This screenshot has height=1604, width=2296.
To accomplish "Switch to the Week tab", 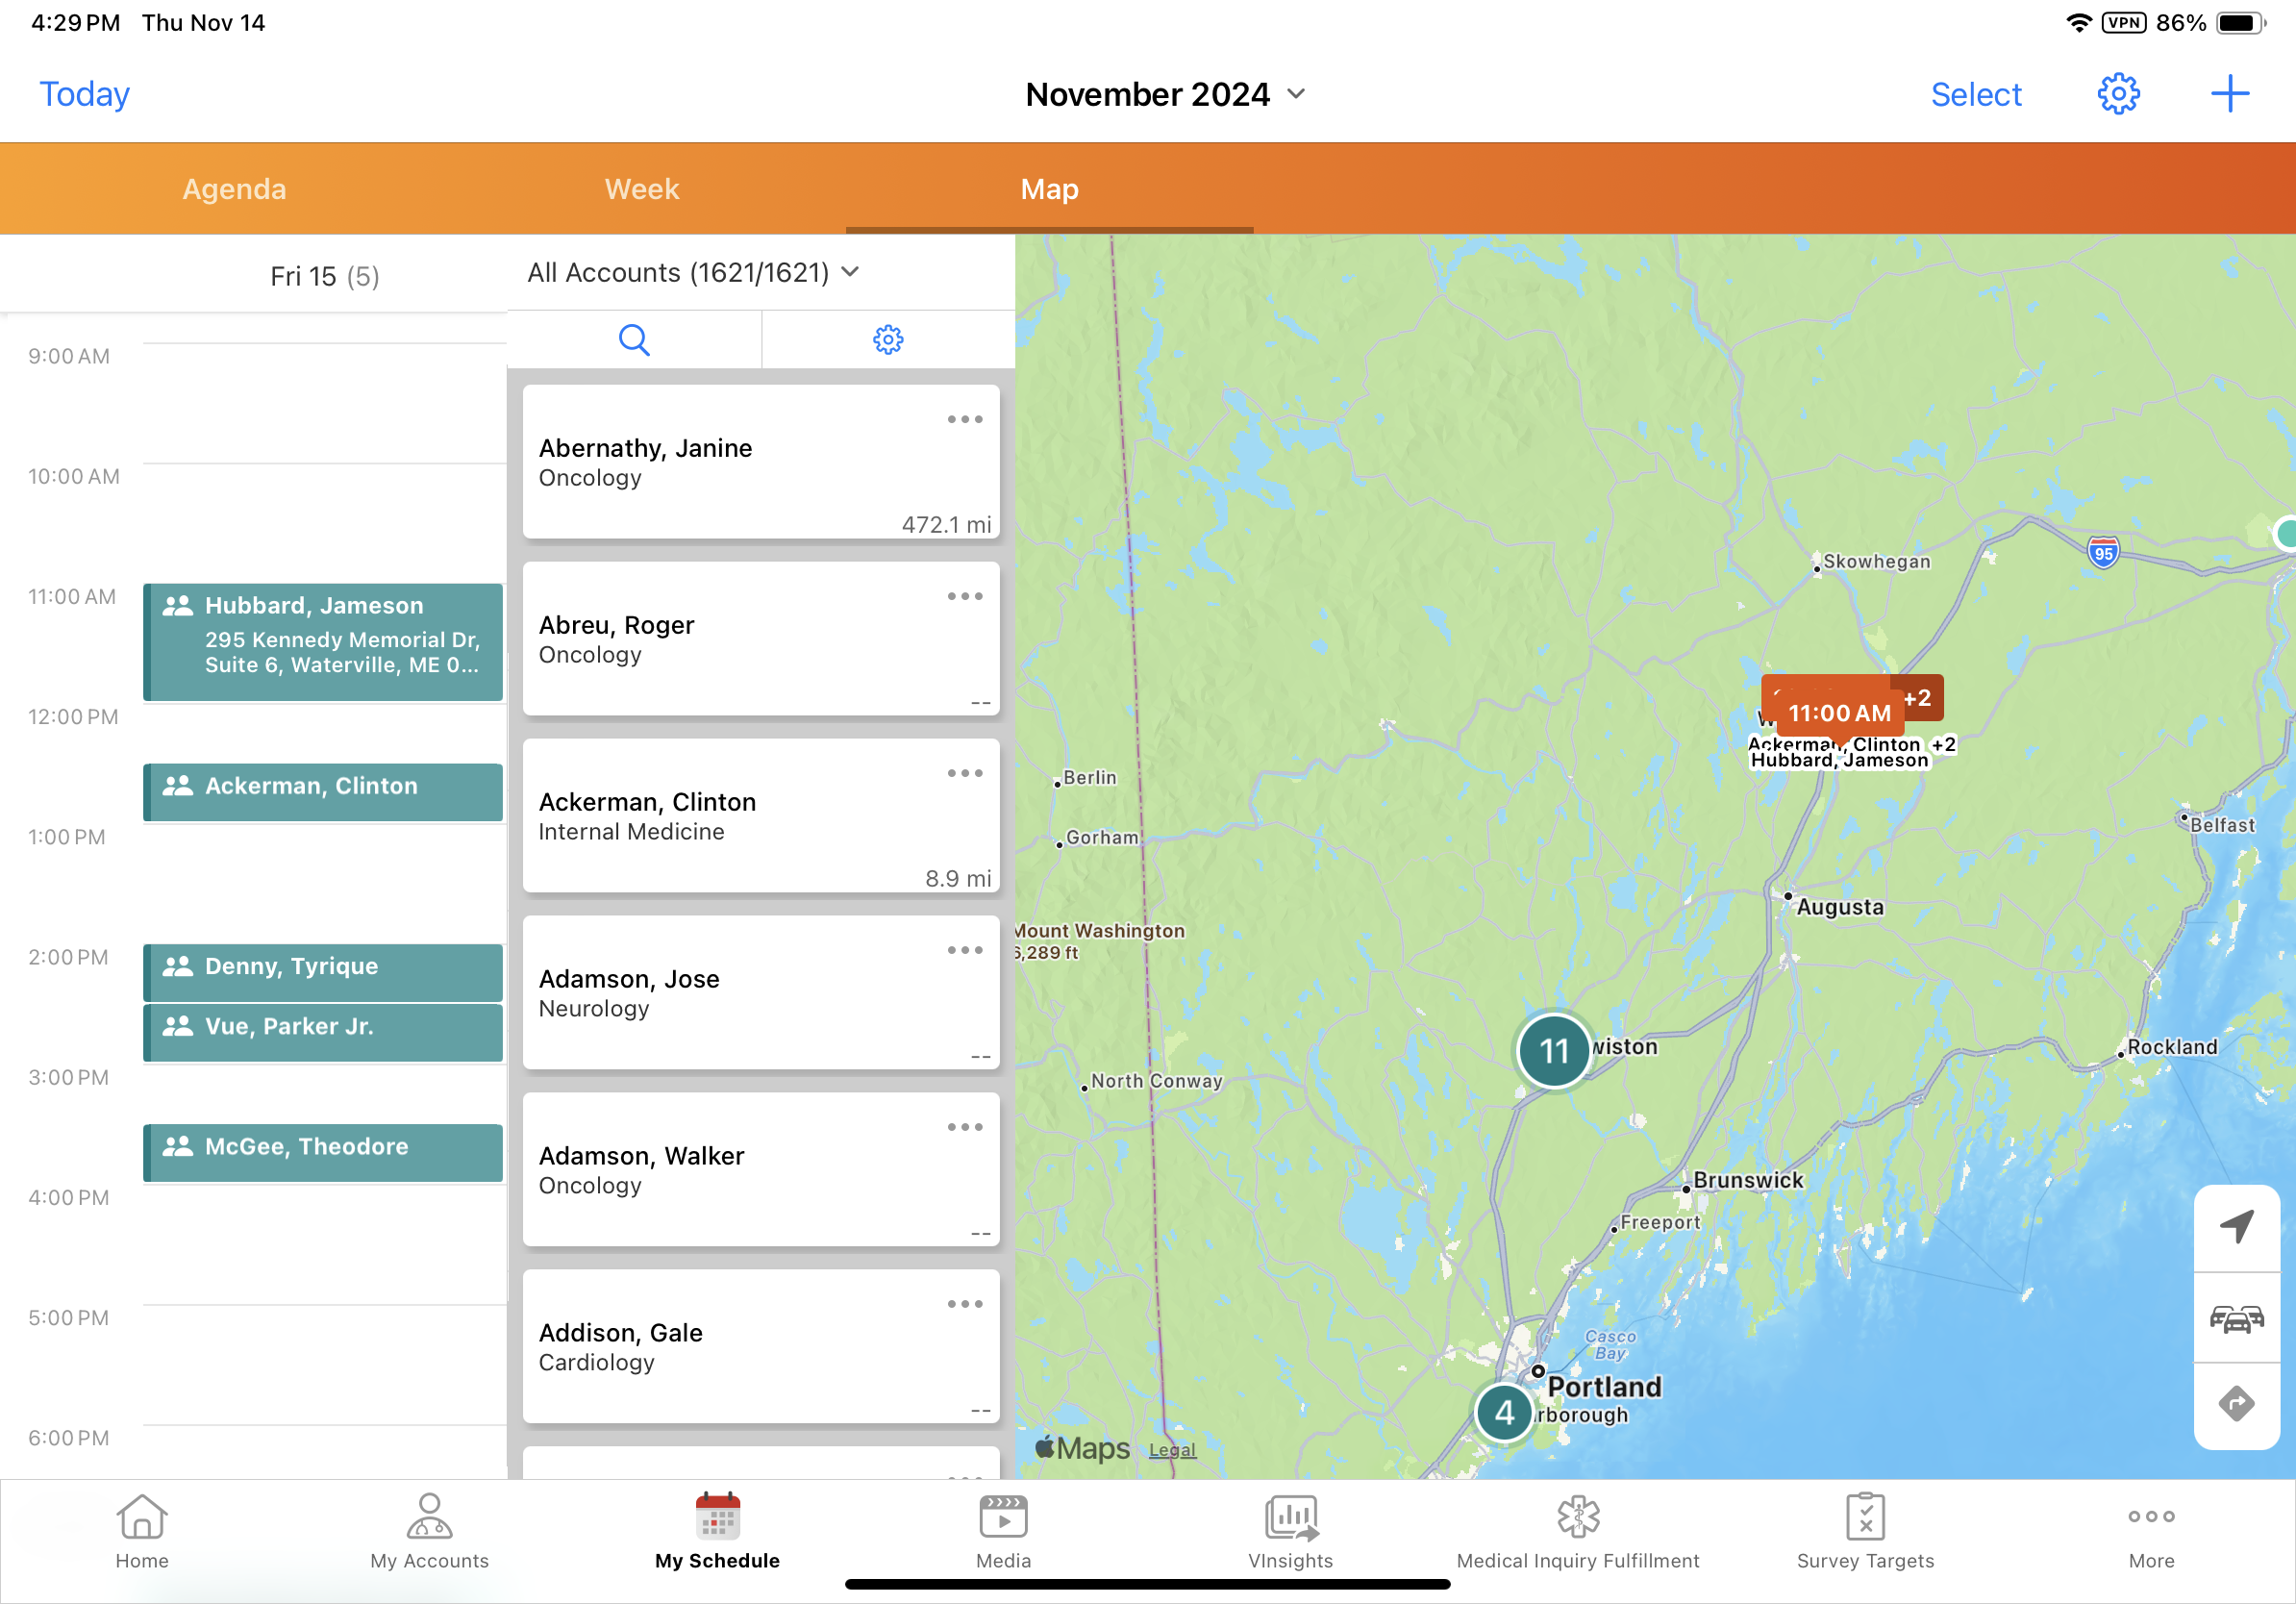I will pos(641,189).
